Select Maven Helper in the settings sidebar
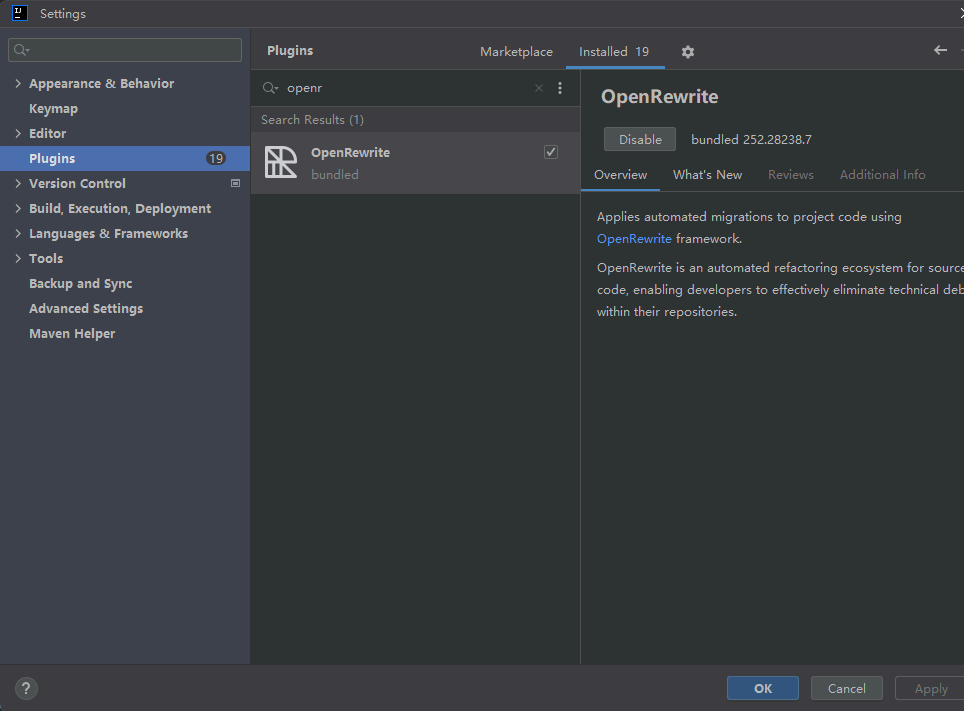Screen dimensions: 964x711 [x=72, y=333]
